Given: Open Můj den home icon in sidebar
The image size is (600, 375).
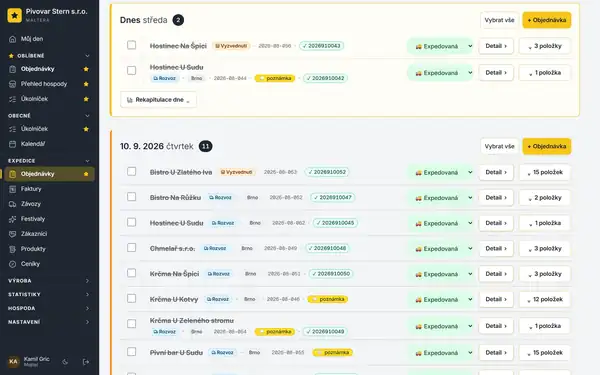Looking at the screenshot, I should pyautogui.click(x=13, y=39).
